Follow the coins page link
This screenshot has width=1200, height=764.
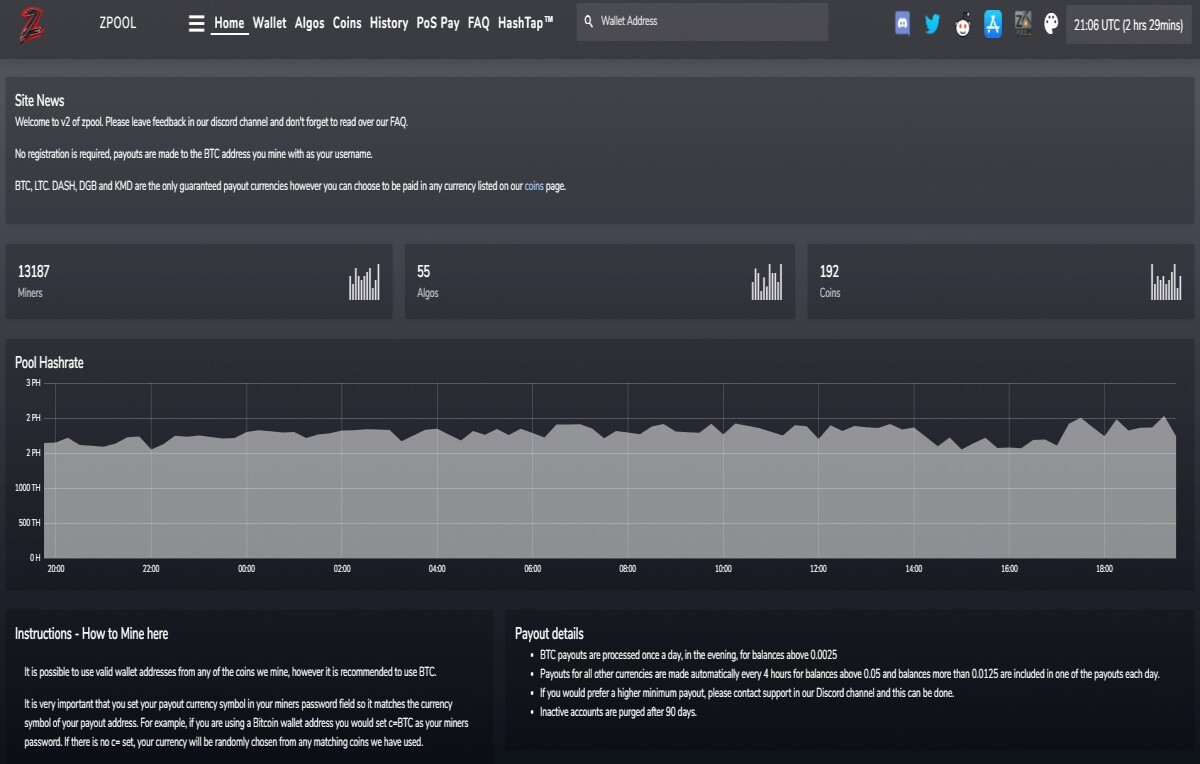click(x=534, y=186)
